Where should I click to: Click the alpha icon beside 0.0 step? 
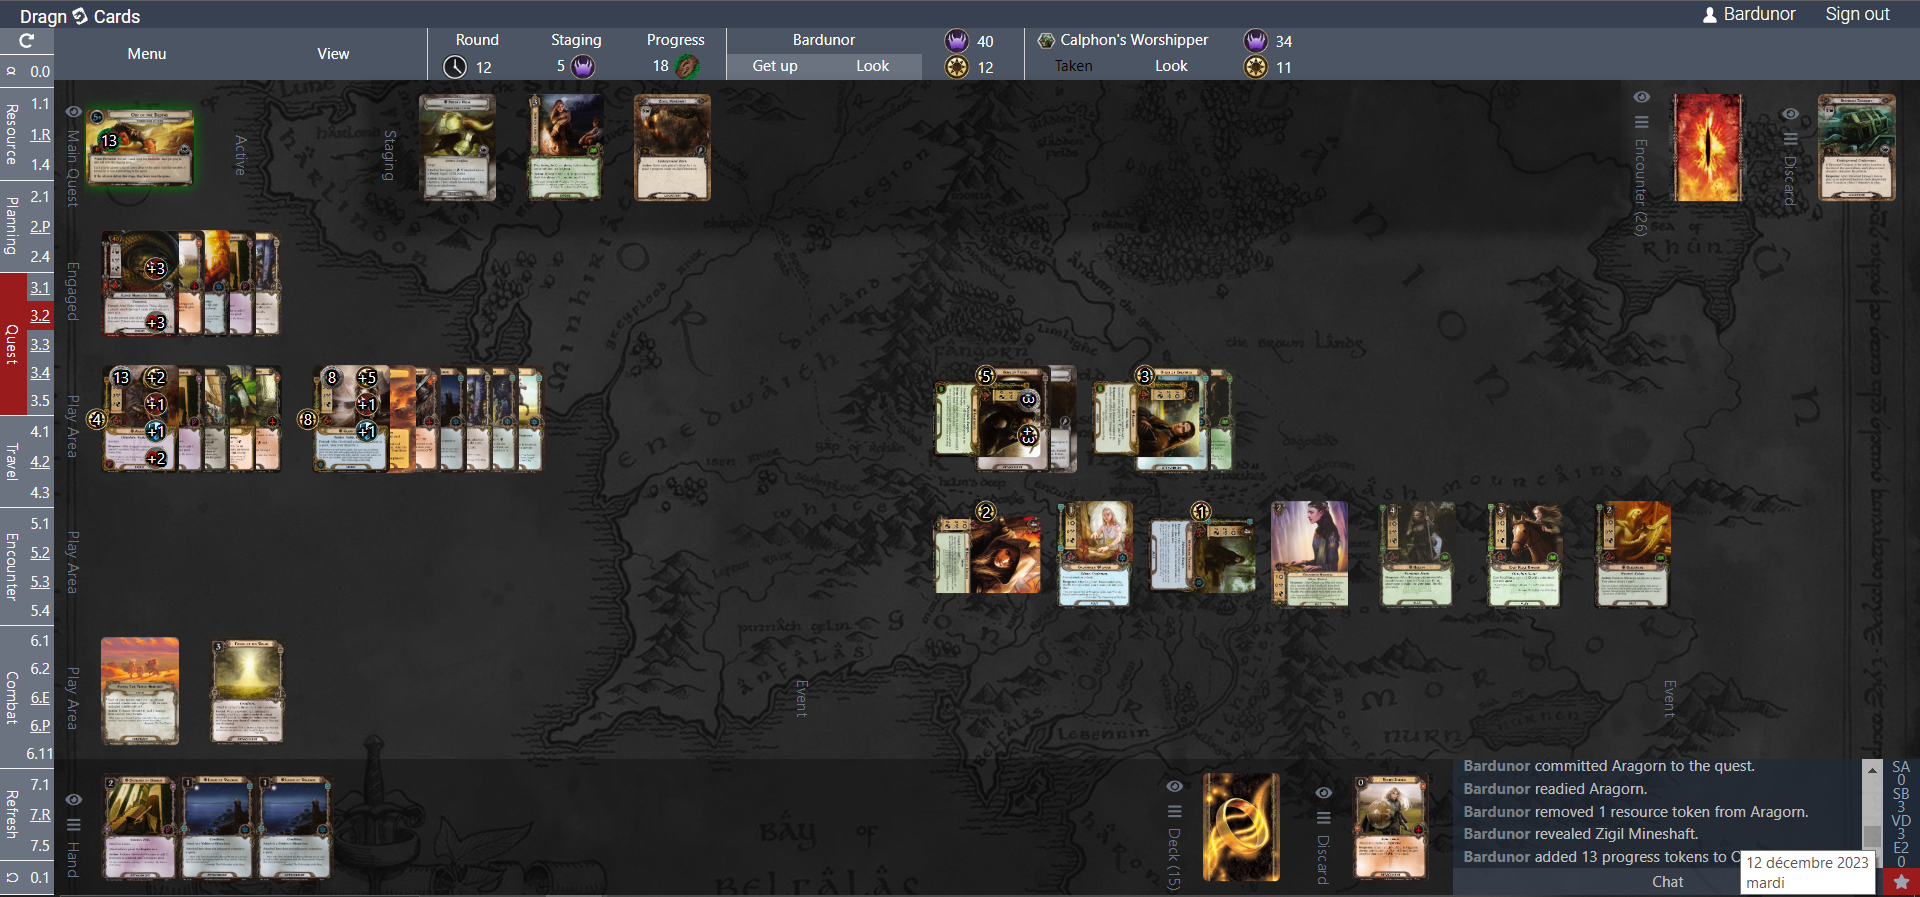[x=12, y=71]
